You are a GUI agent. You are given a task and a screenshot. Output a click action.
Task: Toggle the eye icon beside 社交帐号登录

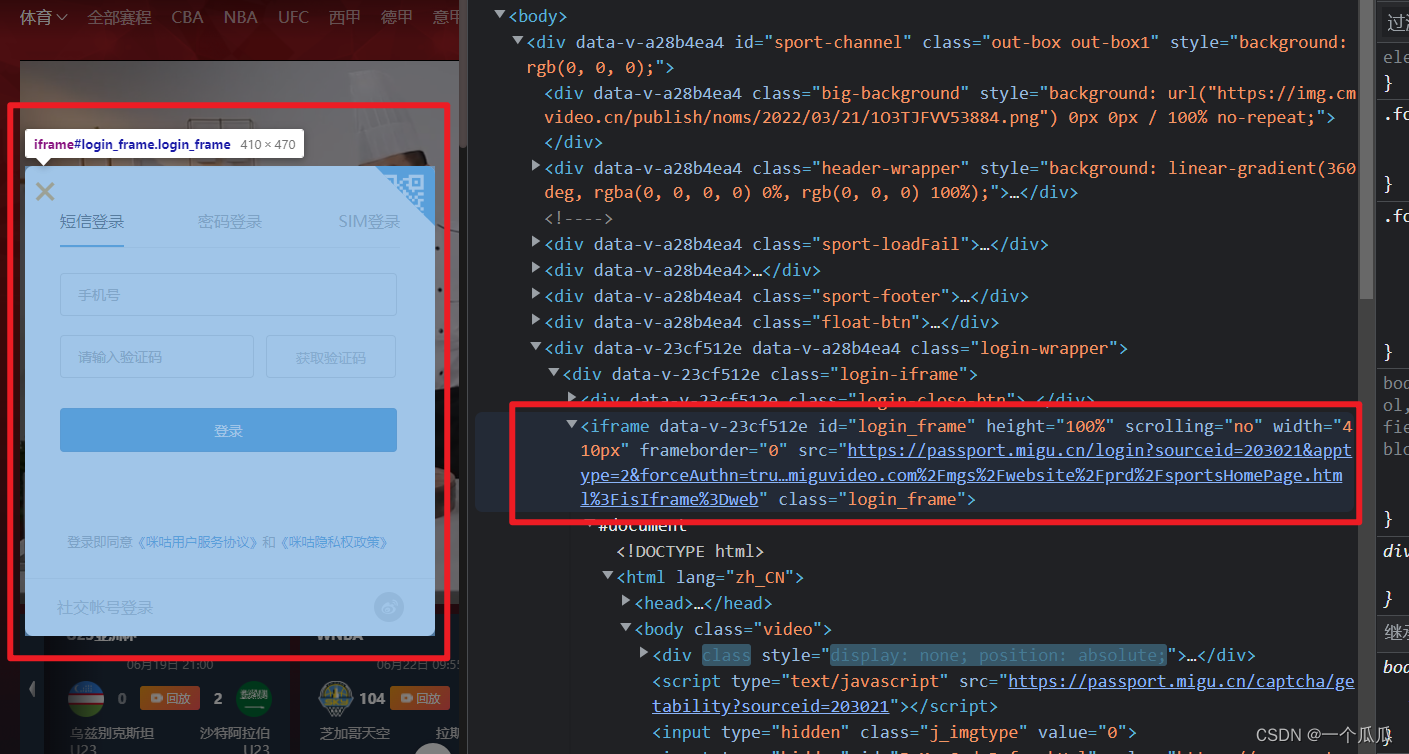(x=388, y=607)
